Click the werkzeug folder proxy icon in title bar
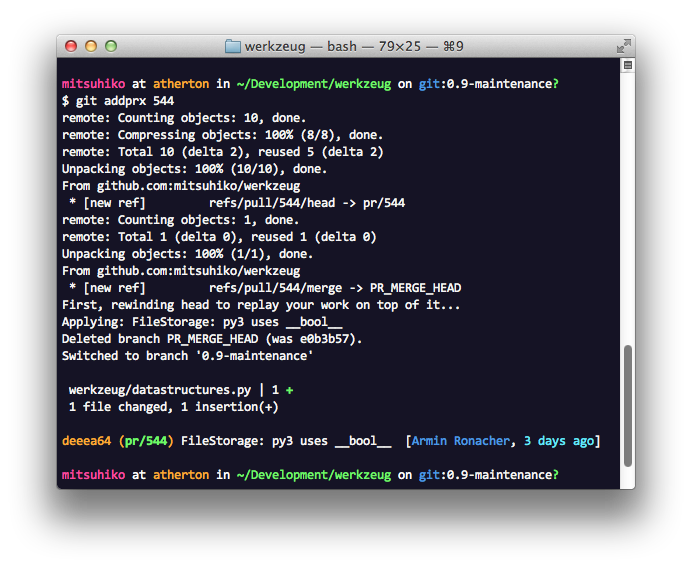692x568 pixels. (233, 46)
